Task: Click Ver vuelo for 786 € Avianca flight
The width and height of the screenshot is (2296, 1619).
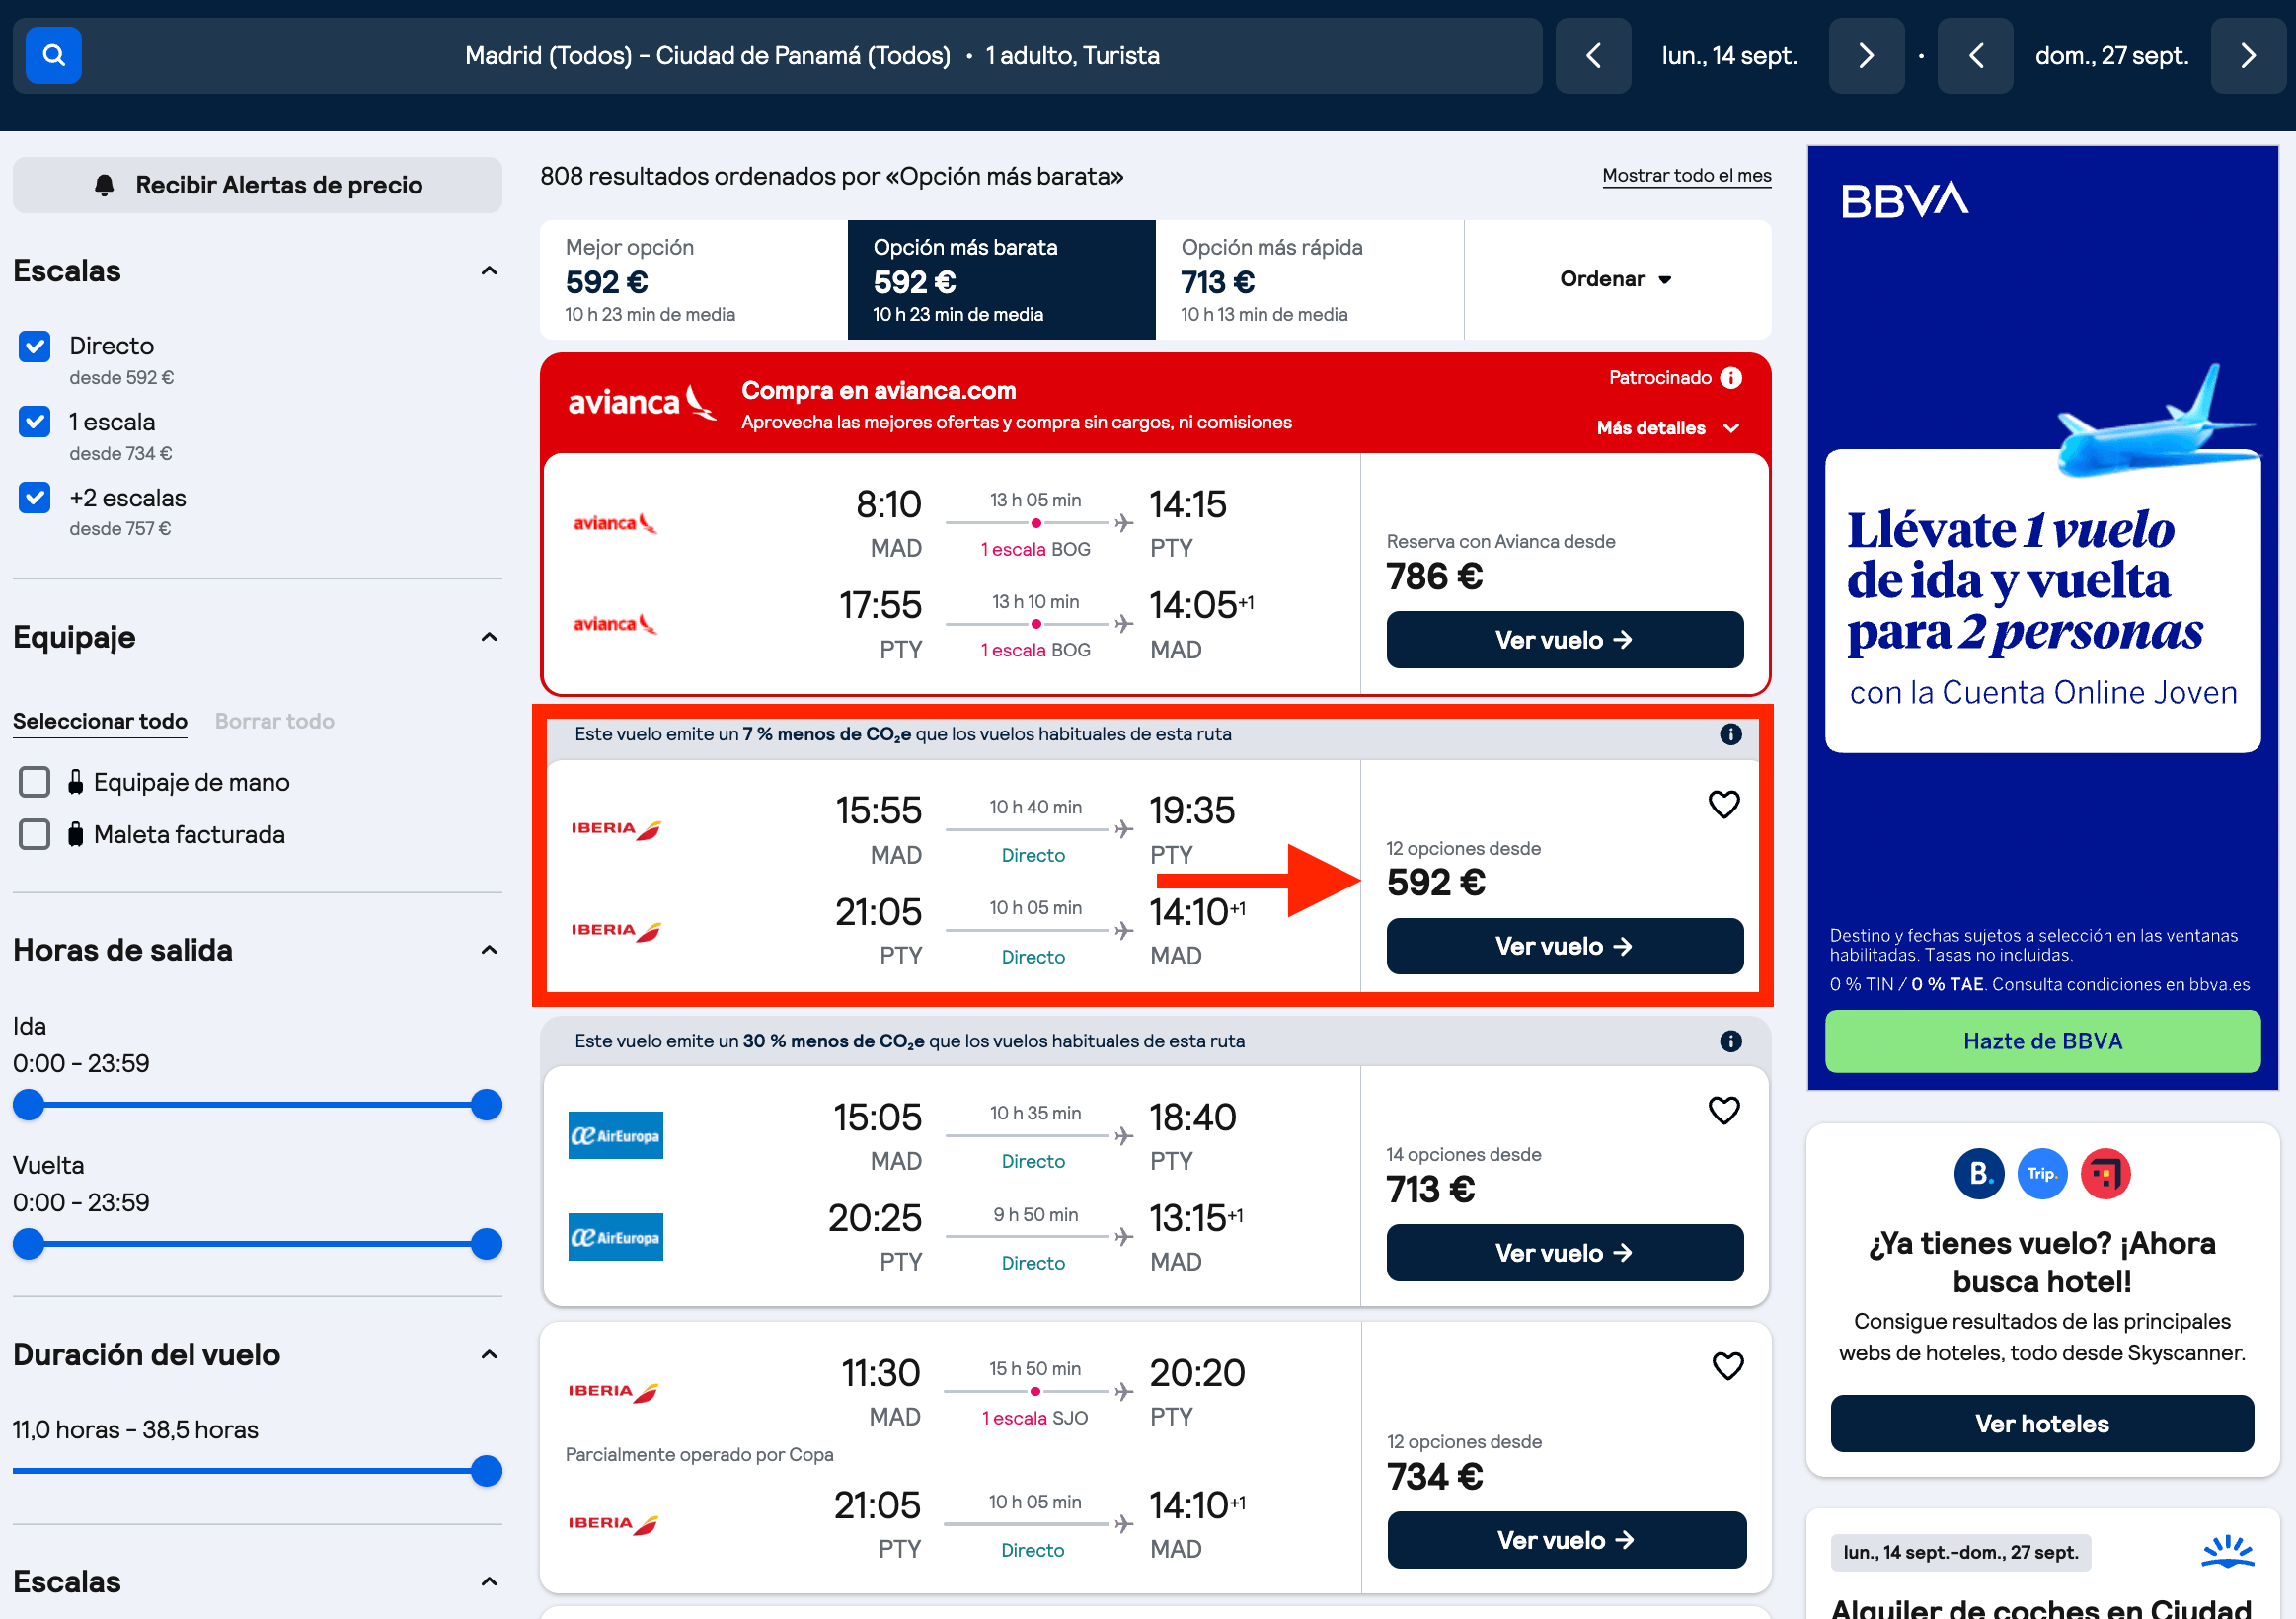Action: click(x=1564, y=640)
